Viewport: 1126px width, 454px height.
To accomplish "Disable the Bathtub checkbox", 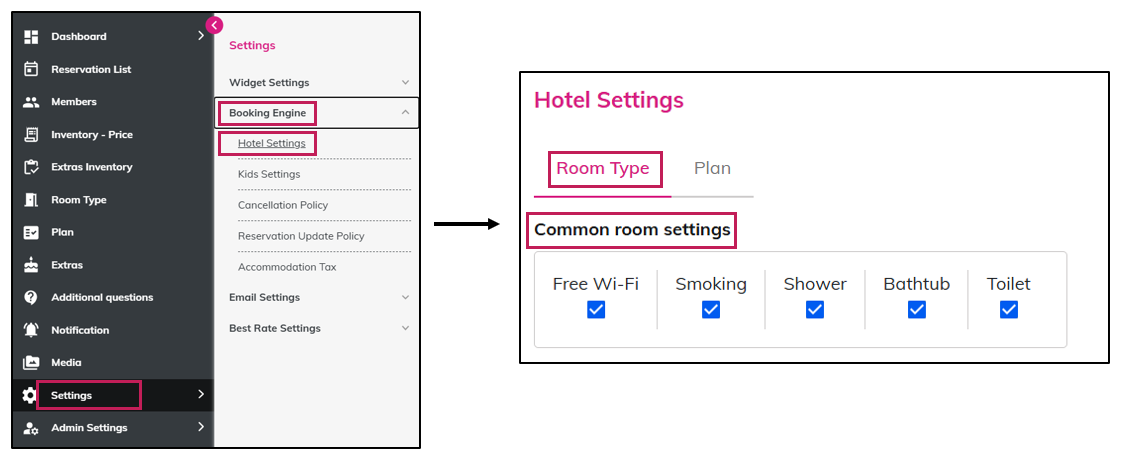I will pyautogui.click(x=917, y=310).
